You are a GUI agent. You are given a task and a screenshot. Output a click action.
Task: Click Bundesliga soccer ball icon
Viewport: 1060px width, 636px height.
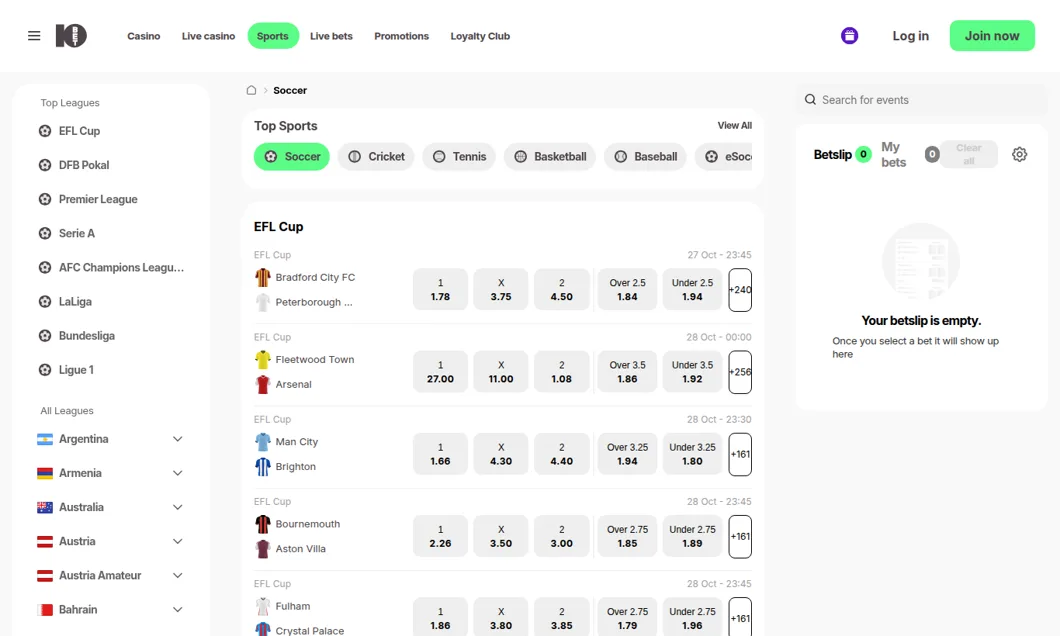pyautogui.click(x=45, y=336)
